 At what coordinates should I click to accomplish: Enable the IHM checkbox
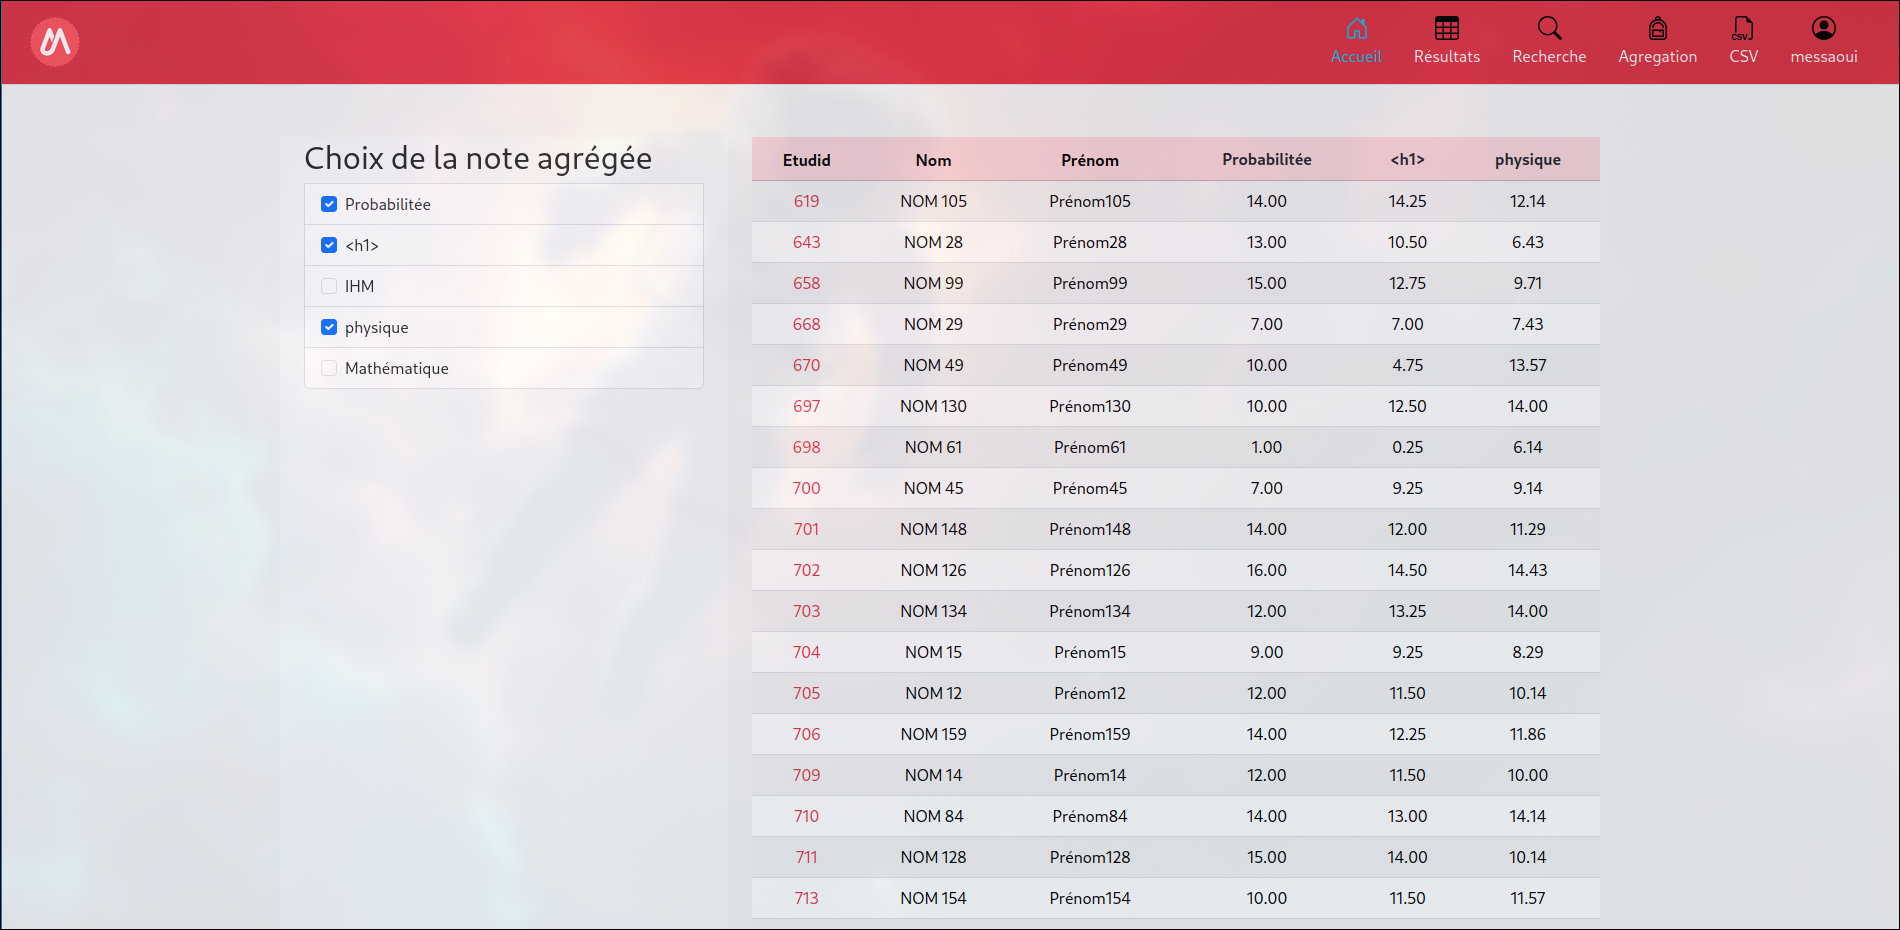(329, 286)
